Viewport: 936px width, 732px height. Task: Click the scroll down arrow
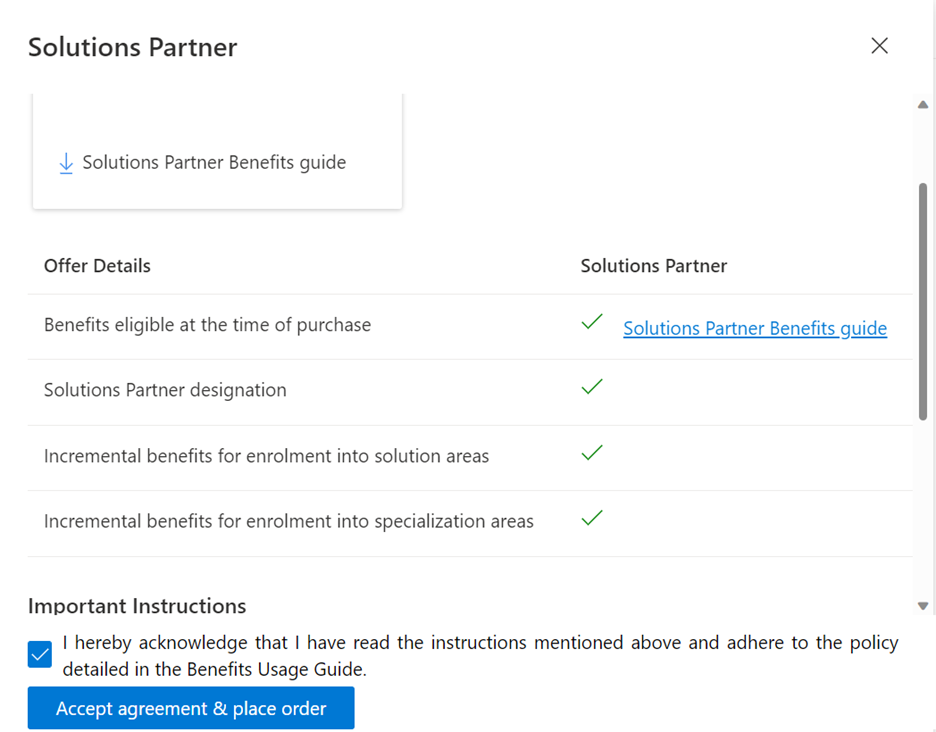(923, 606)
